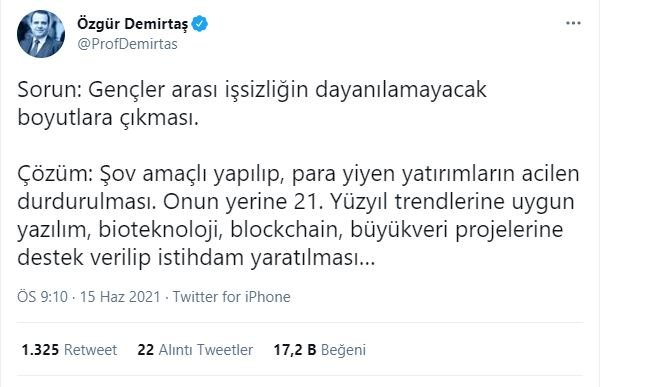Open the Twitter for iPhone source link

point(232,296)
